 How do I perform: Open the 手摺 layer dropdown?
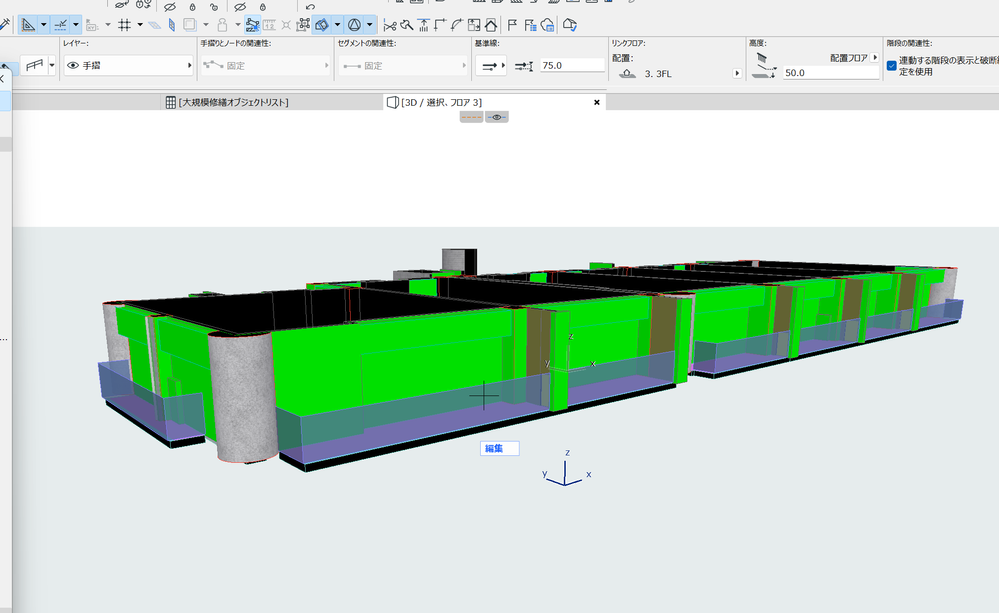coord(128,65)
